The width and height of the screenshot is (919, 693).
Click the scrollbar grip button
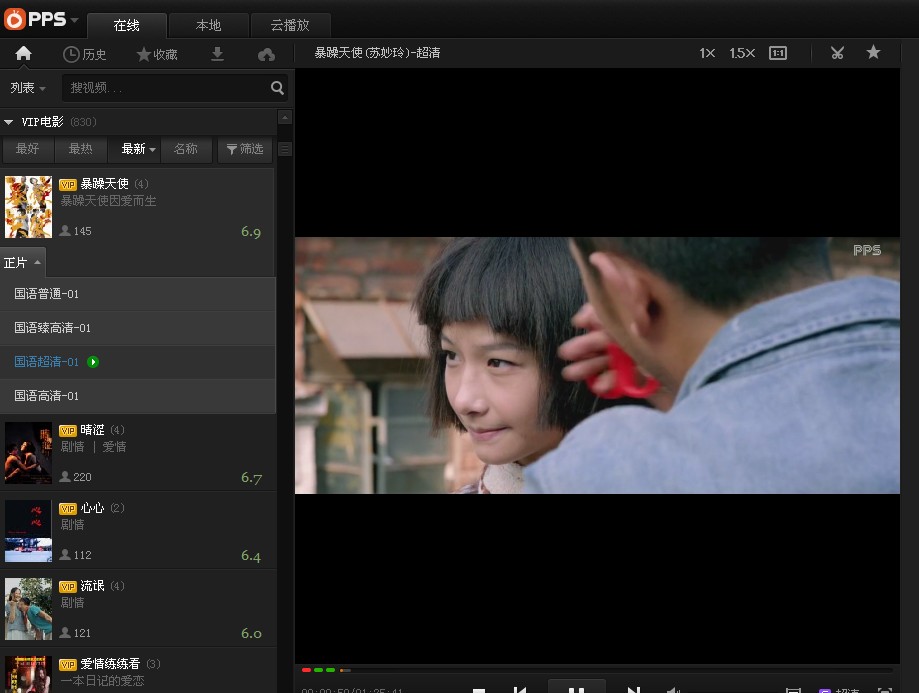(x=285, y=150)
